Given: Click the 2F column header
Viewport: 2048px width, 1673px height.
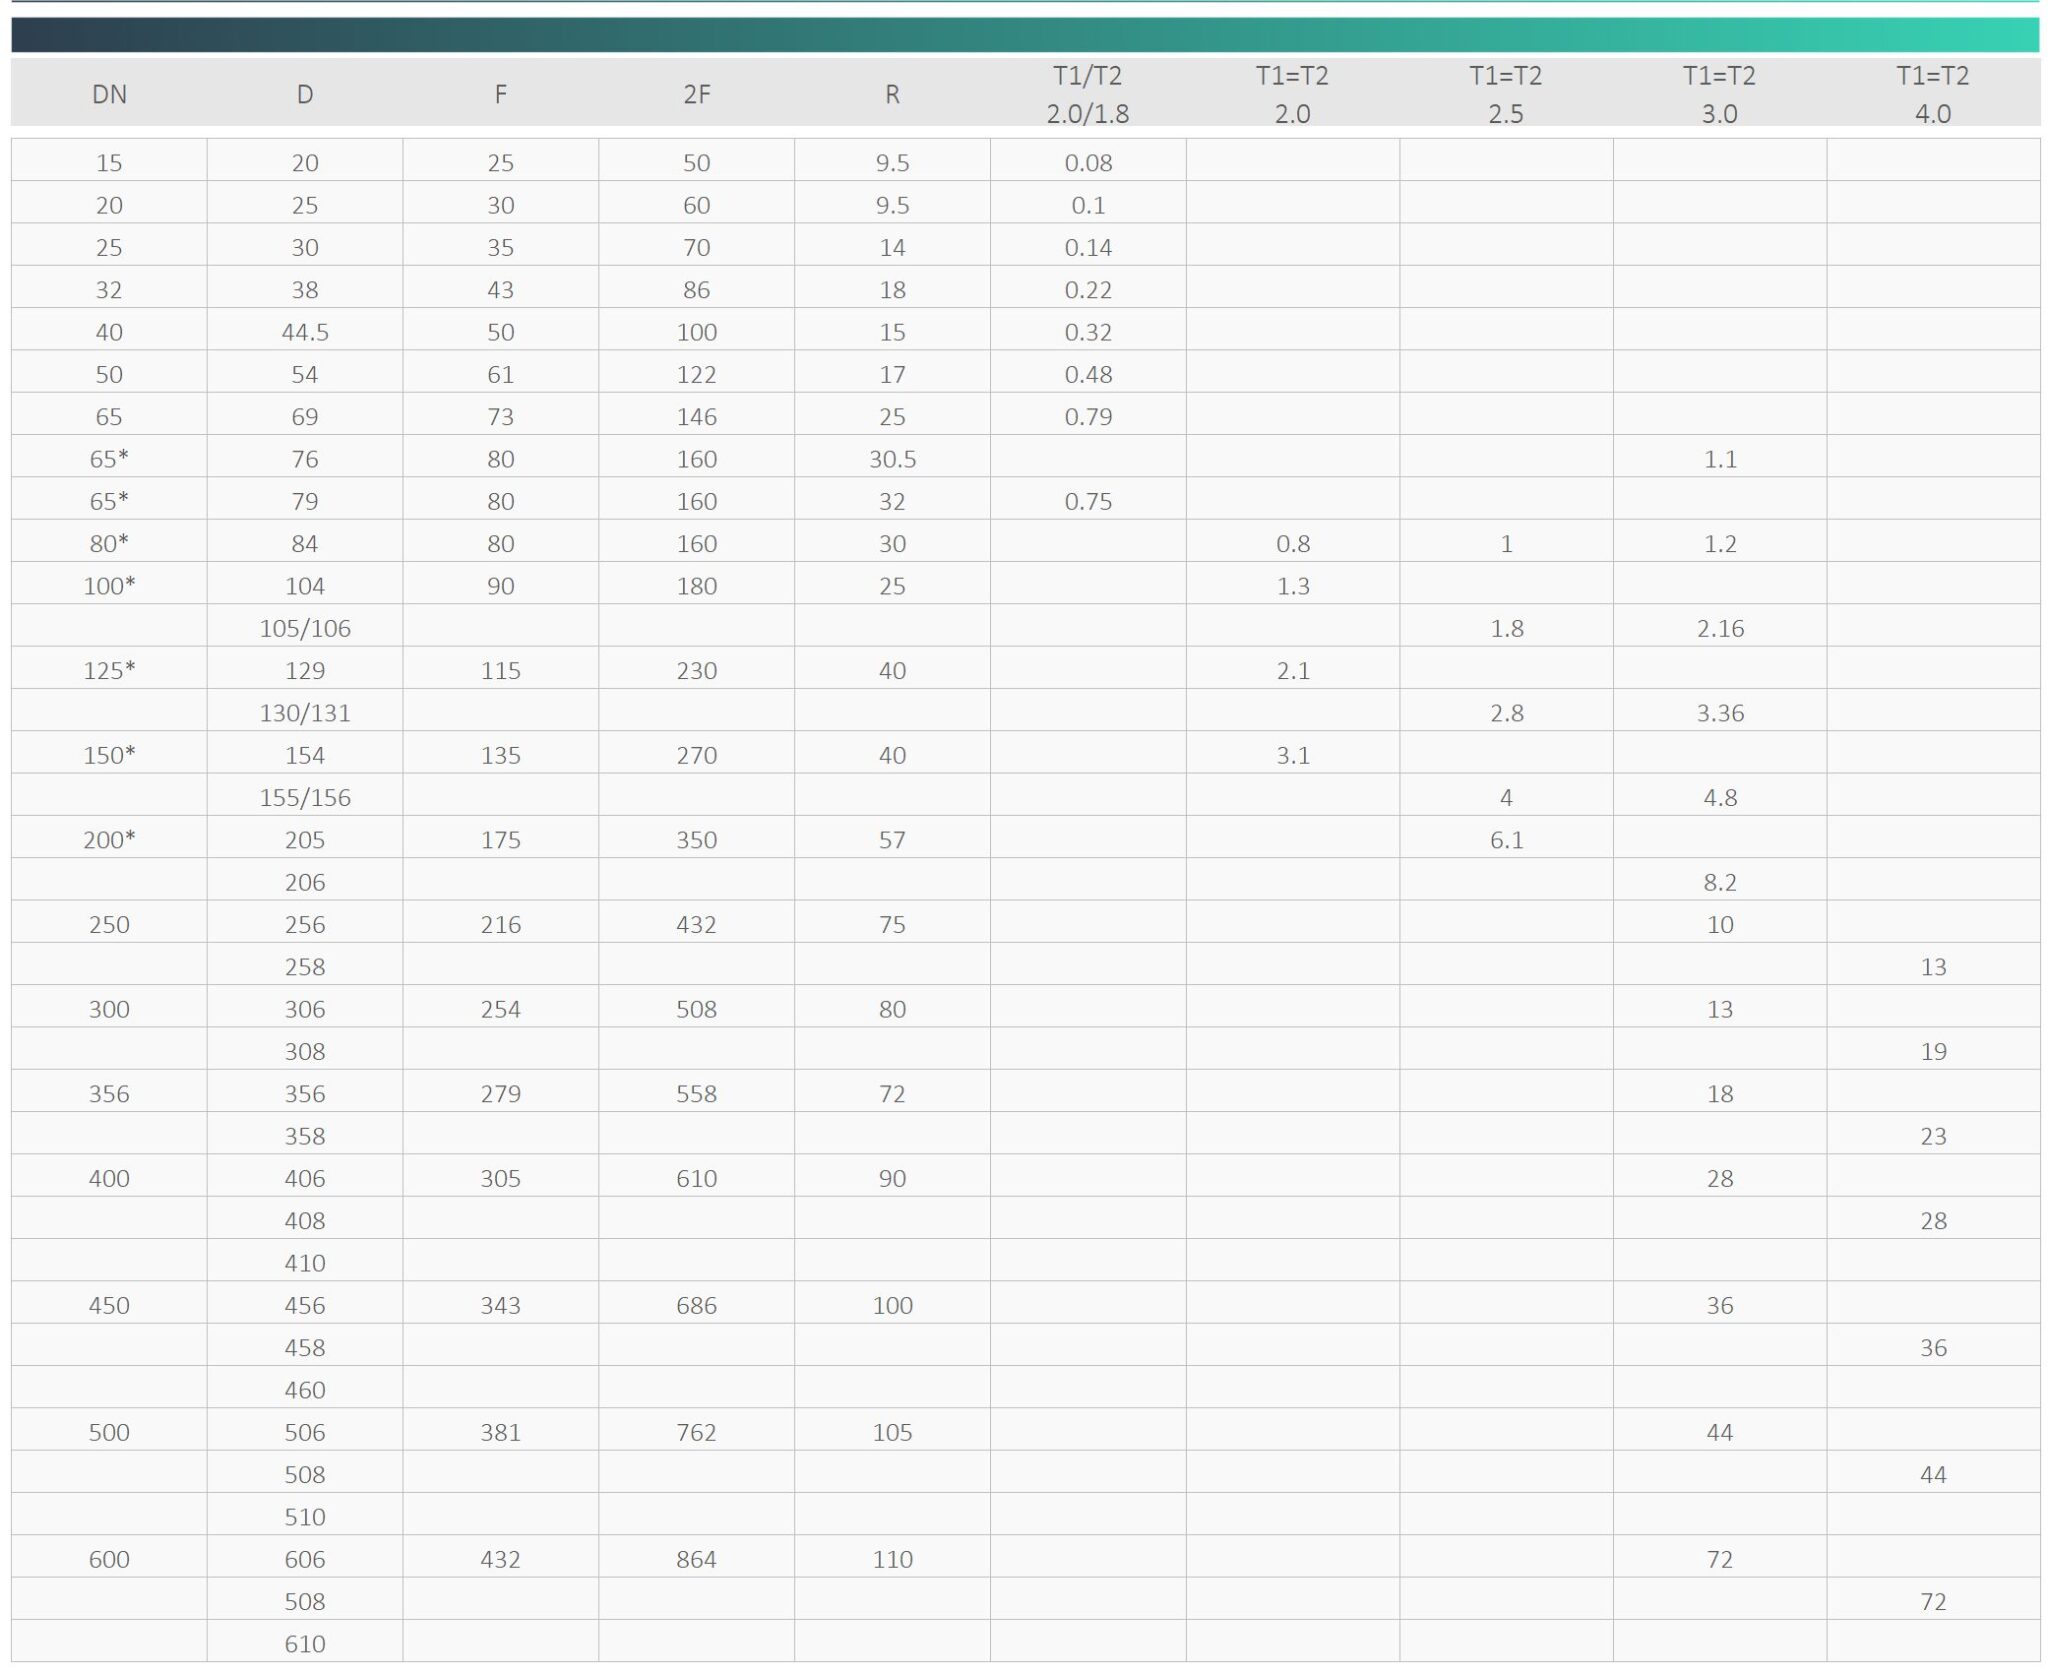Looking at the screenshot, I should point(696,94).
